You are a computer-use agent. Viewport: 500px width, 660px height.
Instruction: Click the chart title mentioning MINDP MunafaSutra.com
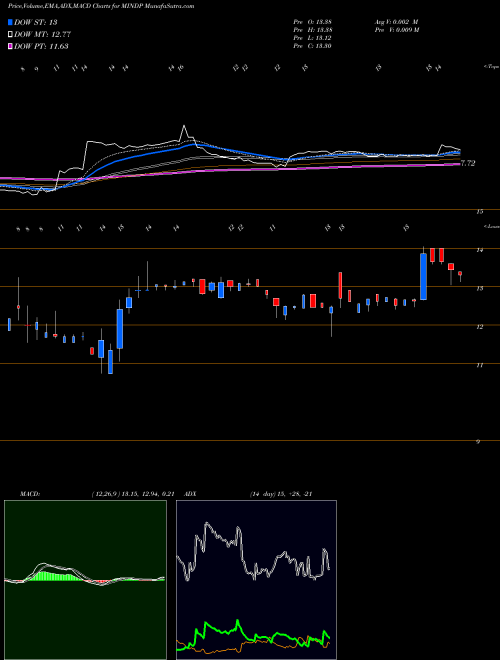pyautogui.click(x=101, y=6)
